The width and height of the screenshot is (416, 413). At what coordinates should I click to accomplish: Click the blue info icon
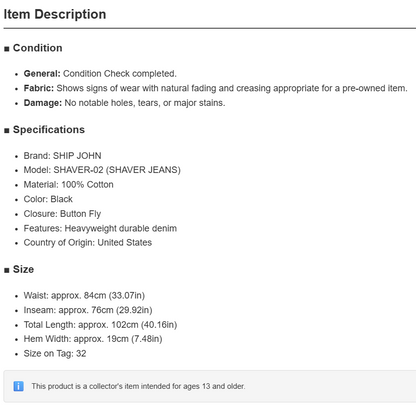pyautogui.click(x=18, y=386)
